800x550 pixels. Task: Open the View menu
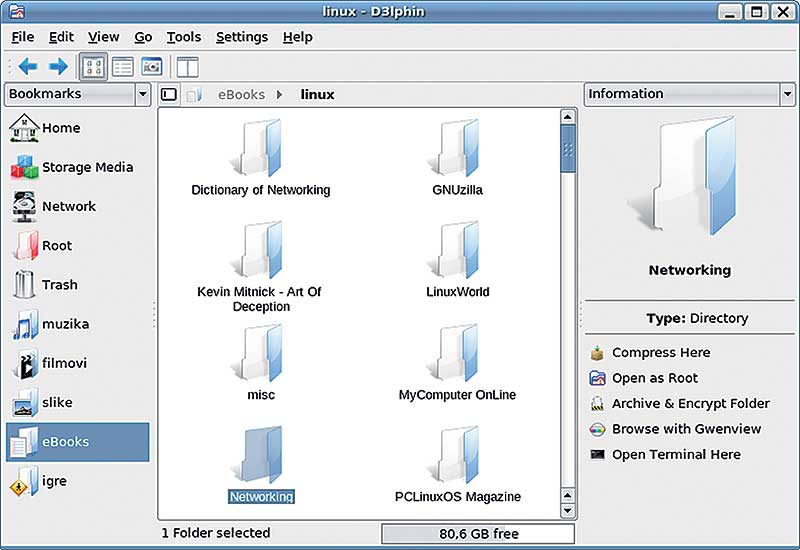coord(104,37)
